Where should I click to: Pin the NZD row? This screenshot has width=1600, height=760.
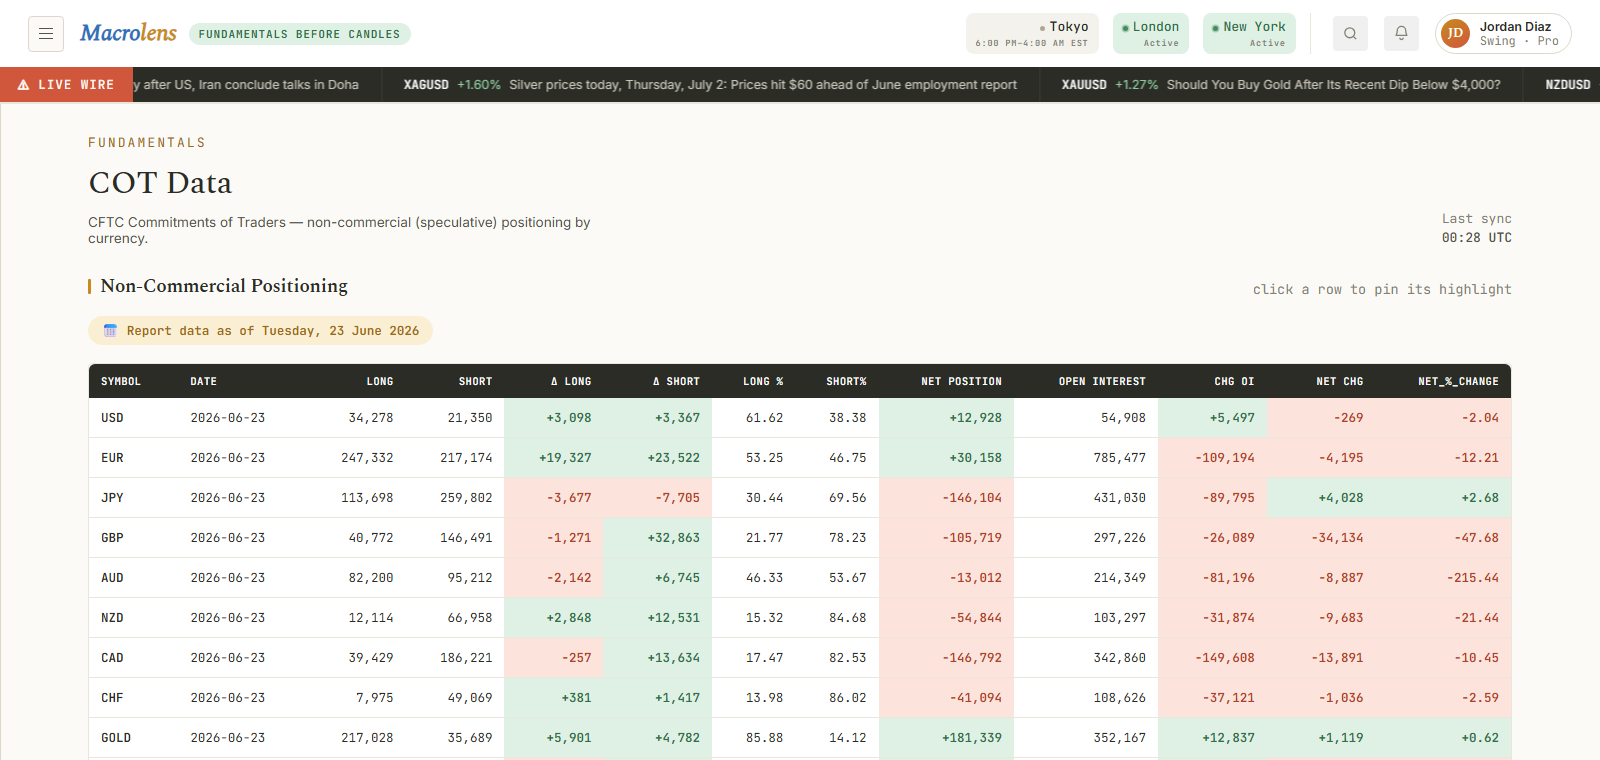(x=800, y=618)
